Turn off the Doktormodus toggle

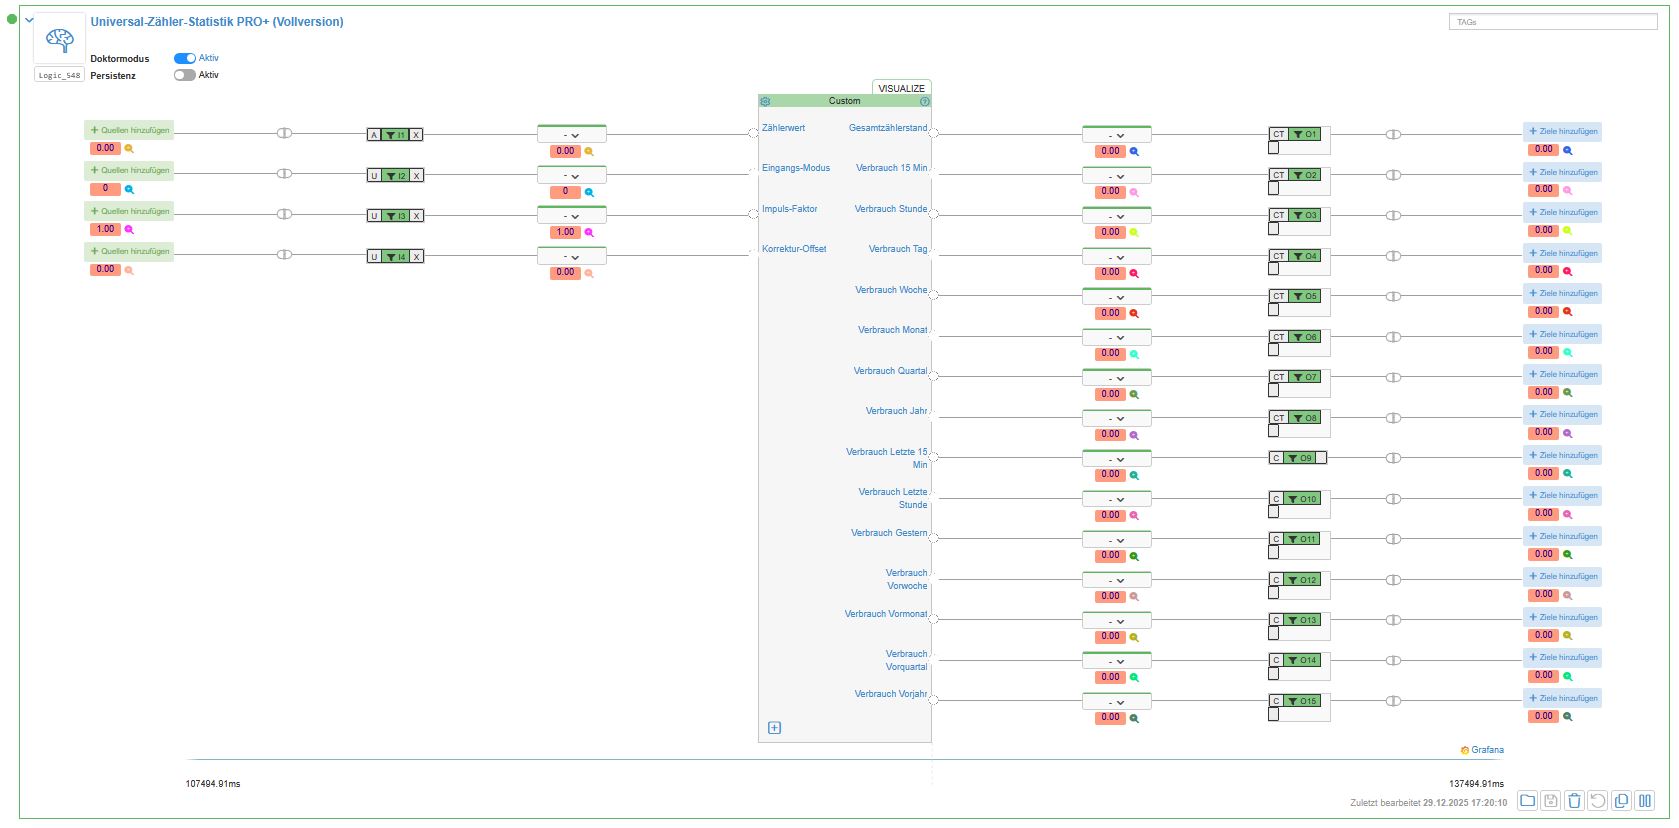[x=185, y=58]
